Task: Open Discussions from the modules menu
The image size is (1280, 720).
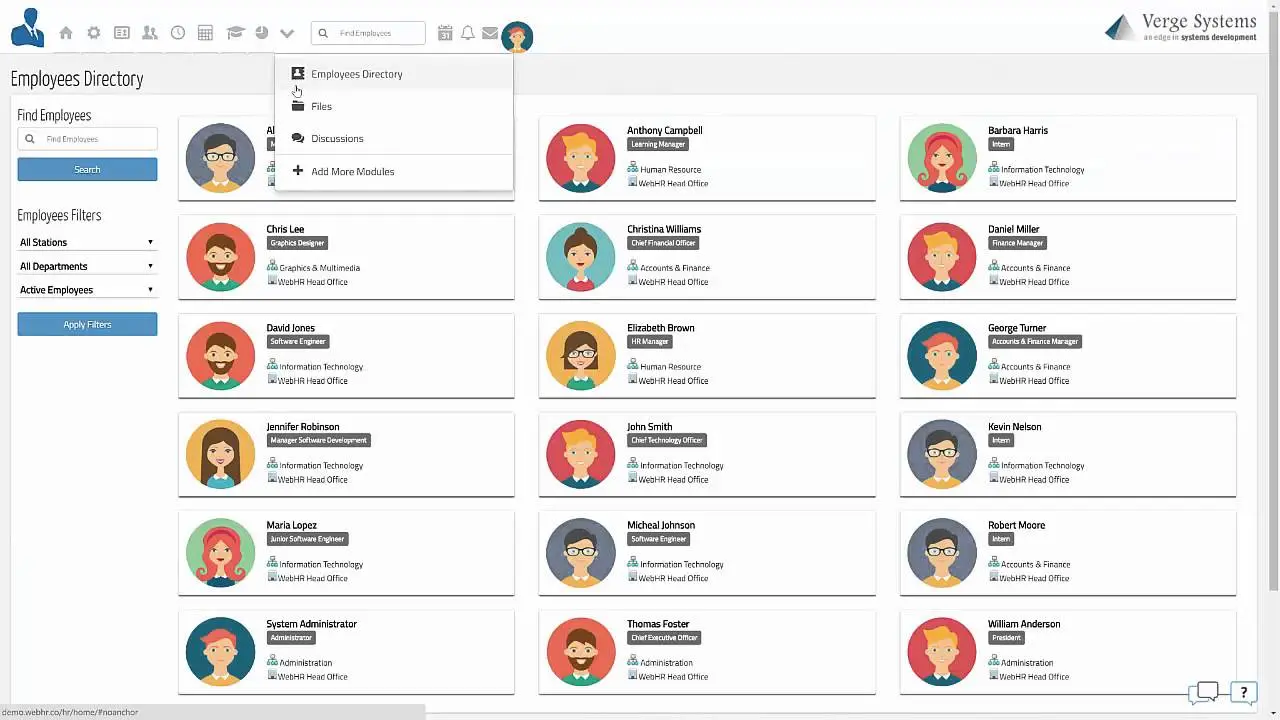Action: click(x=335, y=138)
